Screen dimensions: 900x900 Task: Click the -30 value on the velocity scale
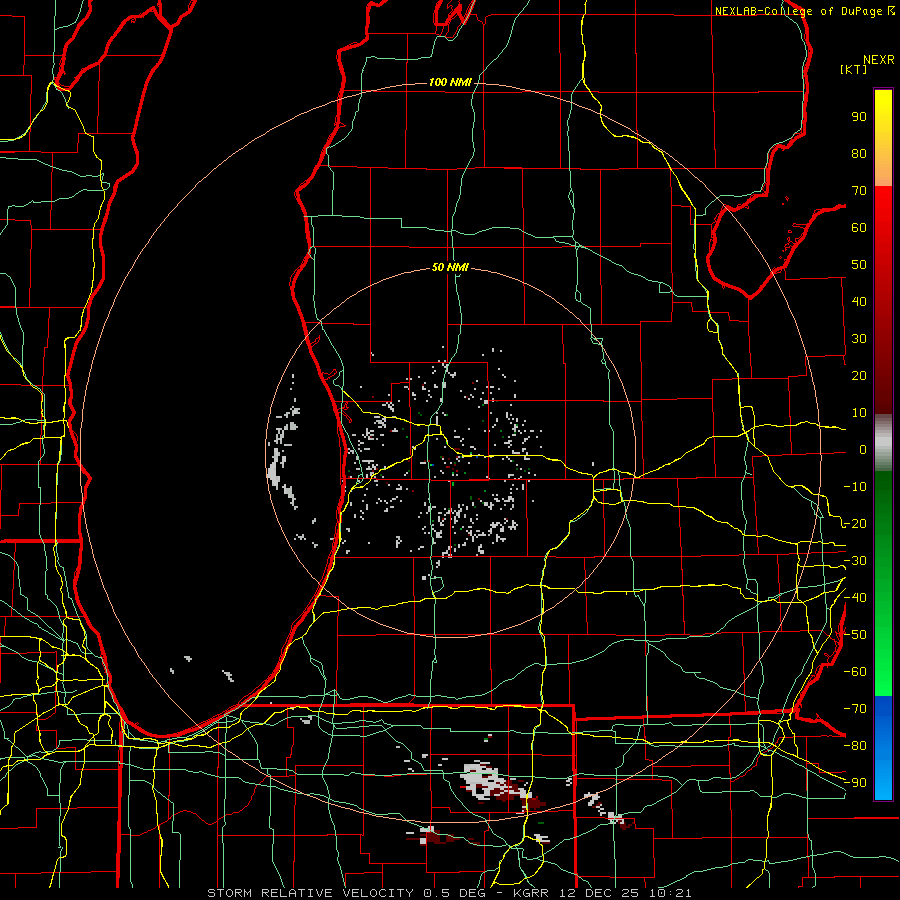pos(855,561)
